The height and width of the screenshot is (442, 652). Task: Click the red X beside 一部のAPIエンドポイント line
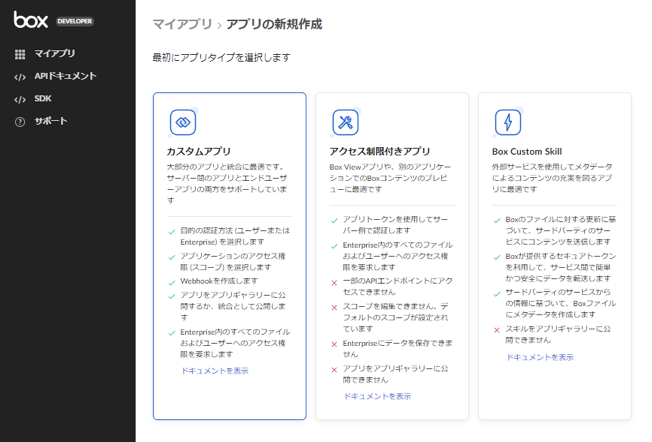pos(334,283)
